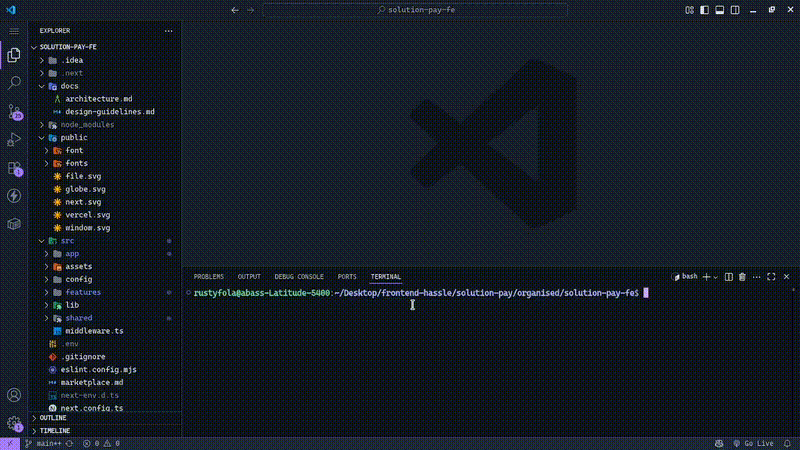Expand the fonts folder

(x=105, y=163)
